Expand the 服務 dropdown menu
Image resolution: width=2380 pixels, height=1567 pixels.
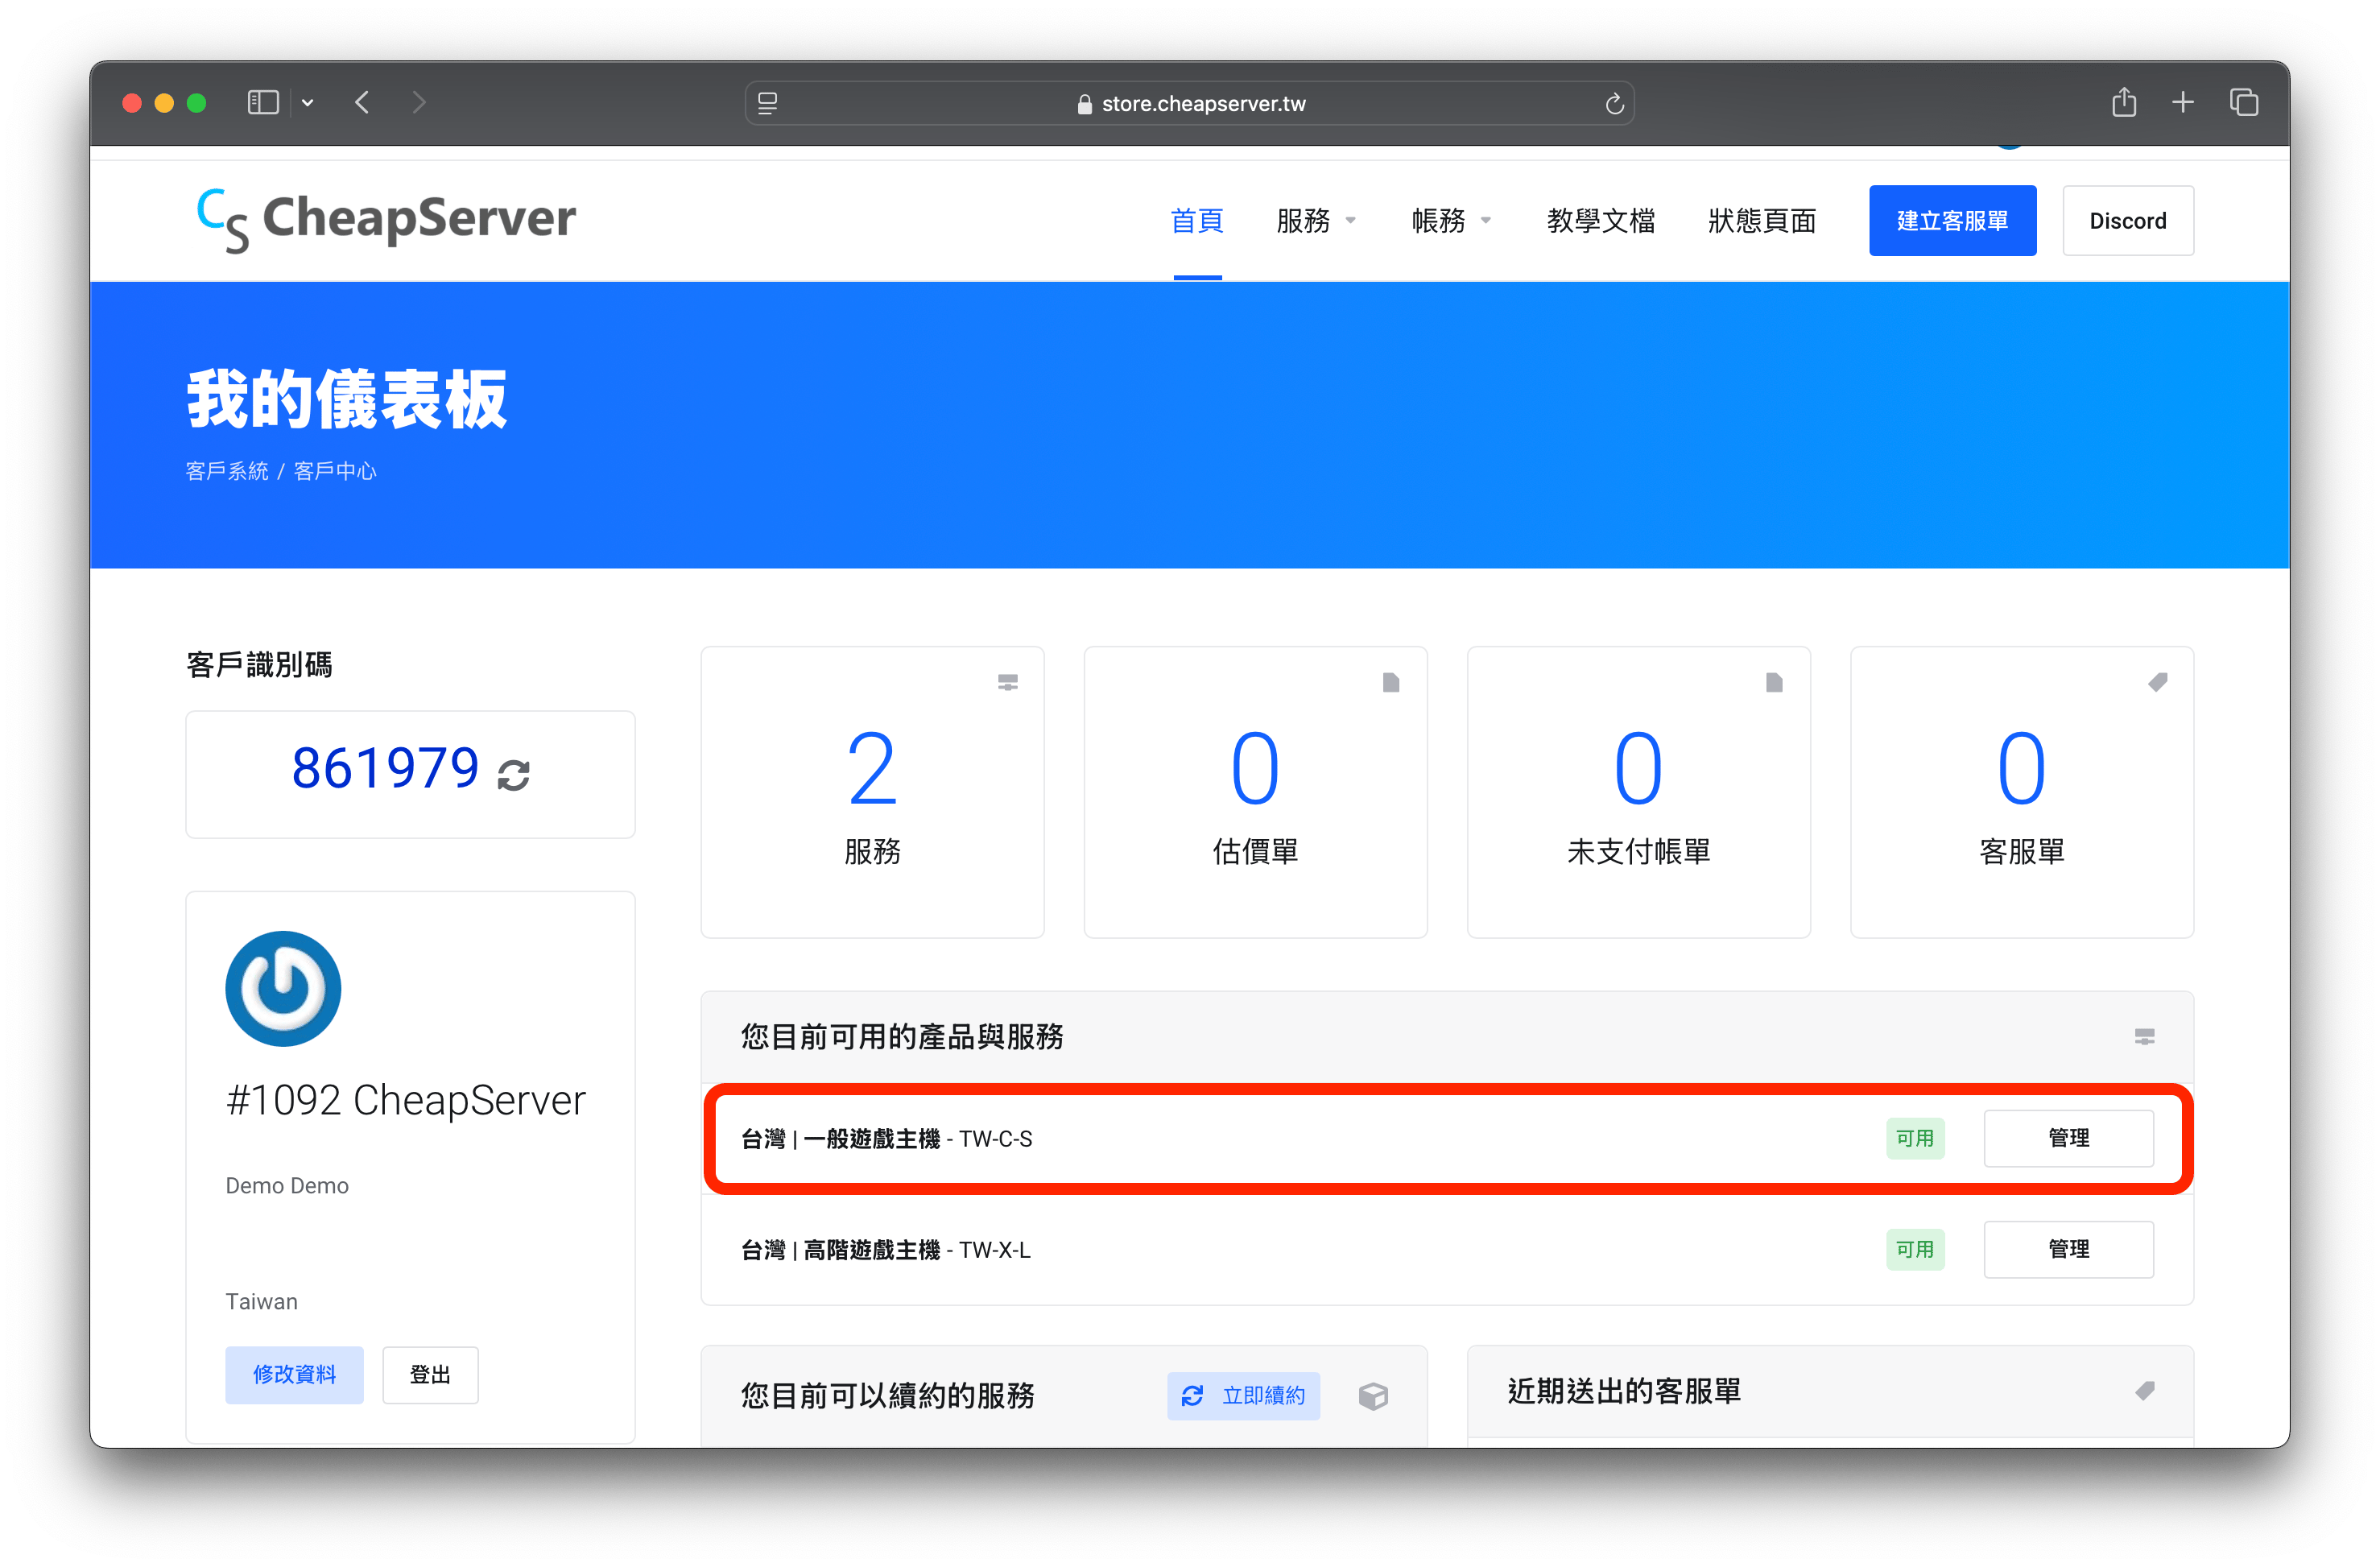point(1315,221)
